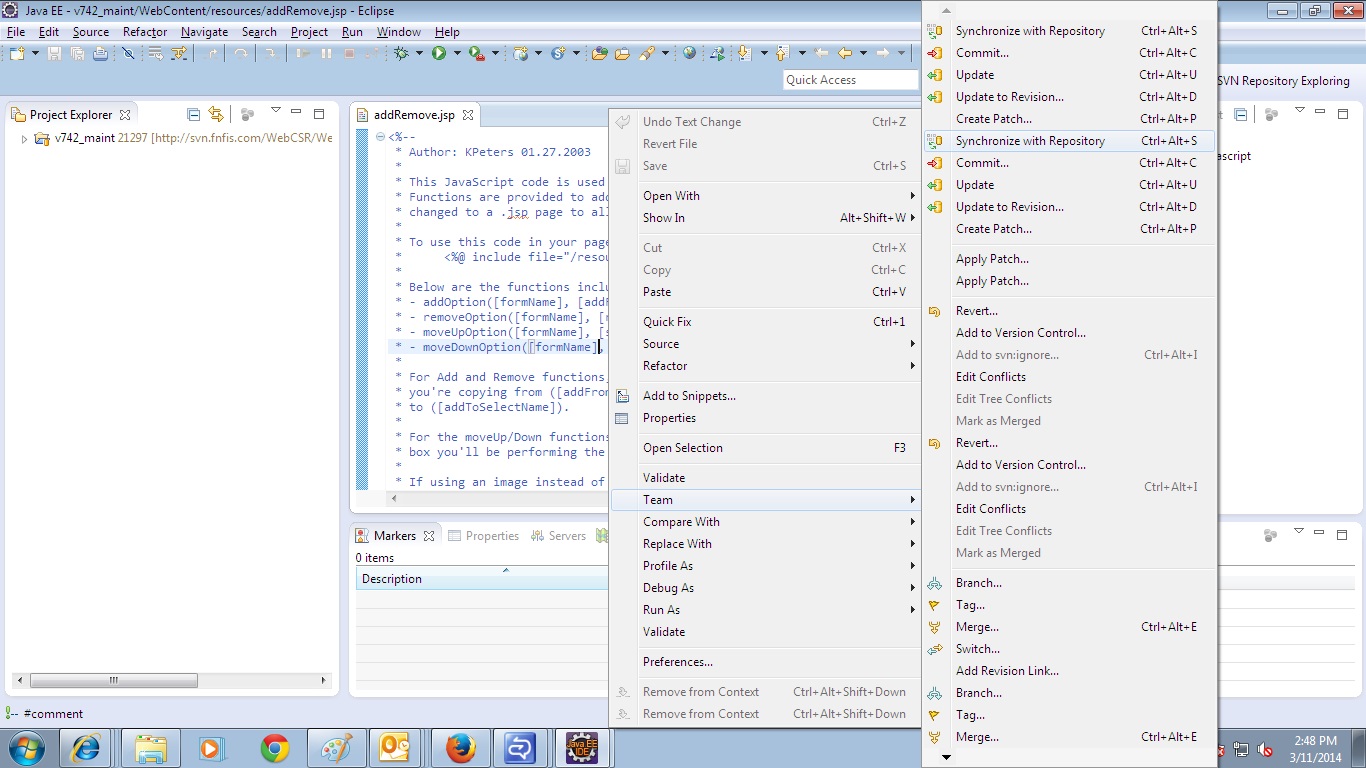Switch to the Servers tab
The image size is (1366, 768).
click(558, 536)
